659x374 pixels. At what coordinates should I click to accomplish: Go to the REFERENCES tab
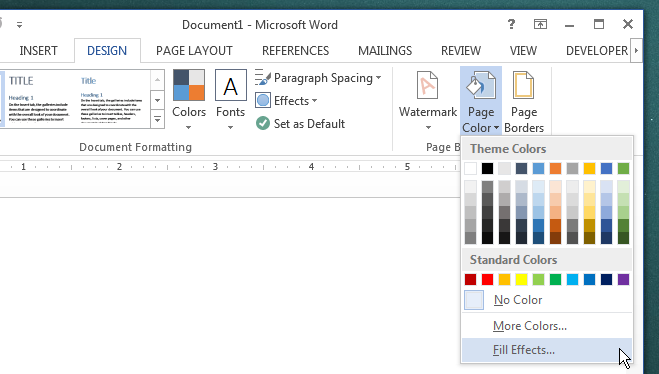pos(295,50)
